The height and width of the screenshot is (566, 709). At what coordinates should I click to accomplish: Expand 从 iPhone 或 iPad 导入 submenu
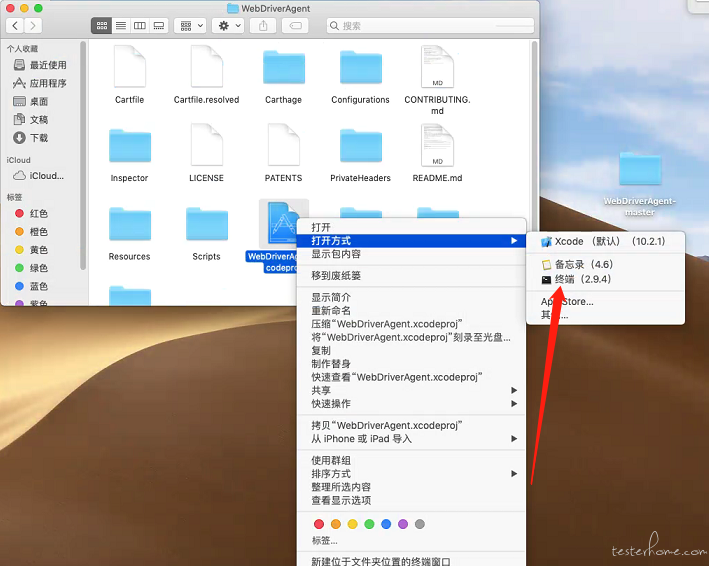(x=411, y=439)
